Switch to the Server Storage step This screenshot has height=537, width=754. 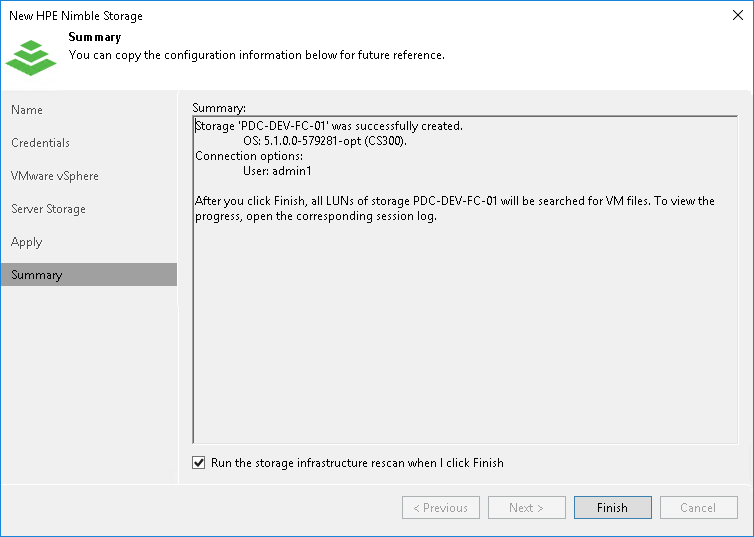coord(48,209)
